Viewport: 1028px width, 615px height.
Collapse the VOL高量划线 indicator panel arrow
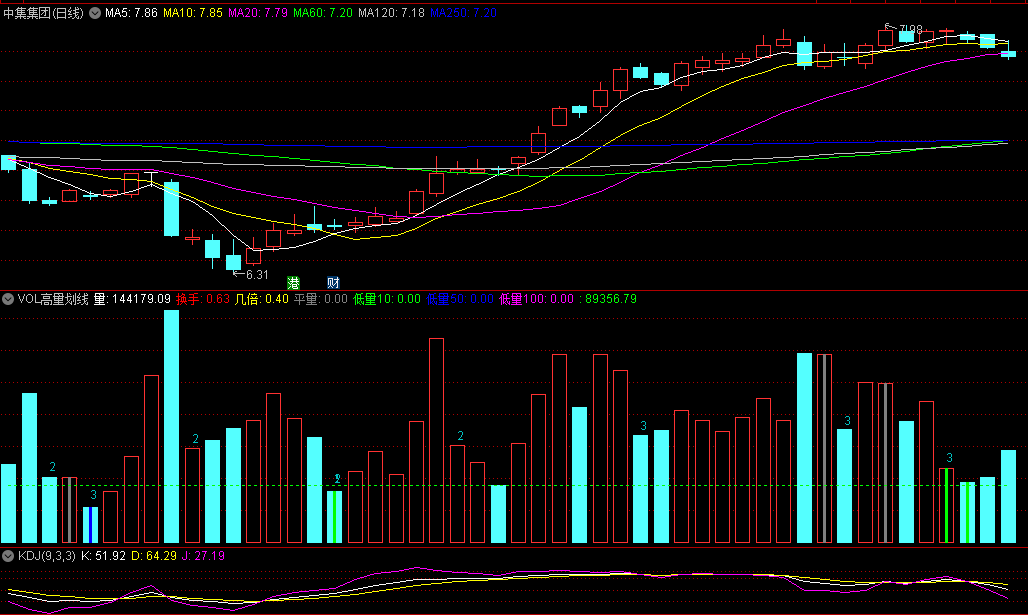pos(8,299)
